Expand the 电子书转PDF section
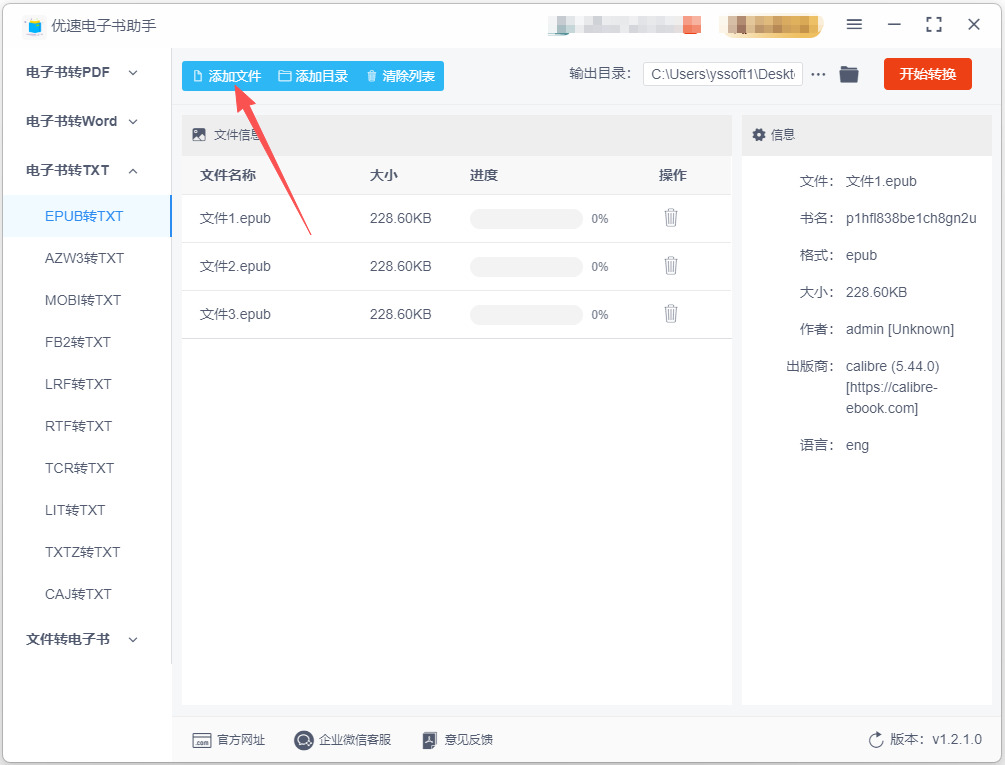Image resolution: width=1005 pixels, height=765 pixels. pos(81,72)
